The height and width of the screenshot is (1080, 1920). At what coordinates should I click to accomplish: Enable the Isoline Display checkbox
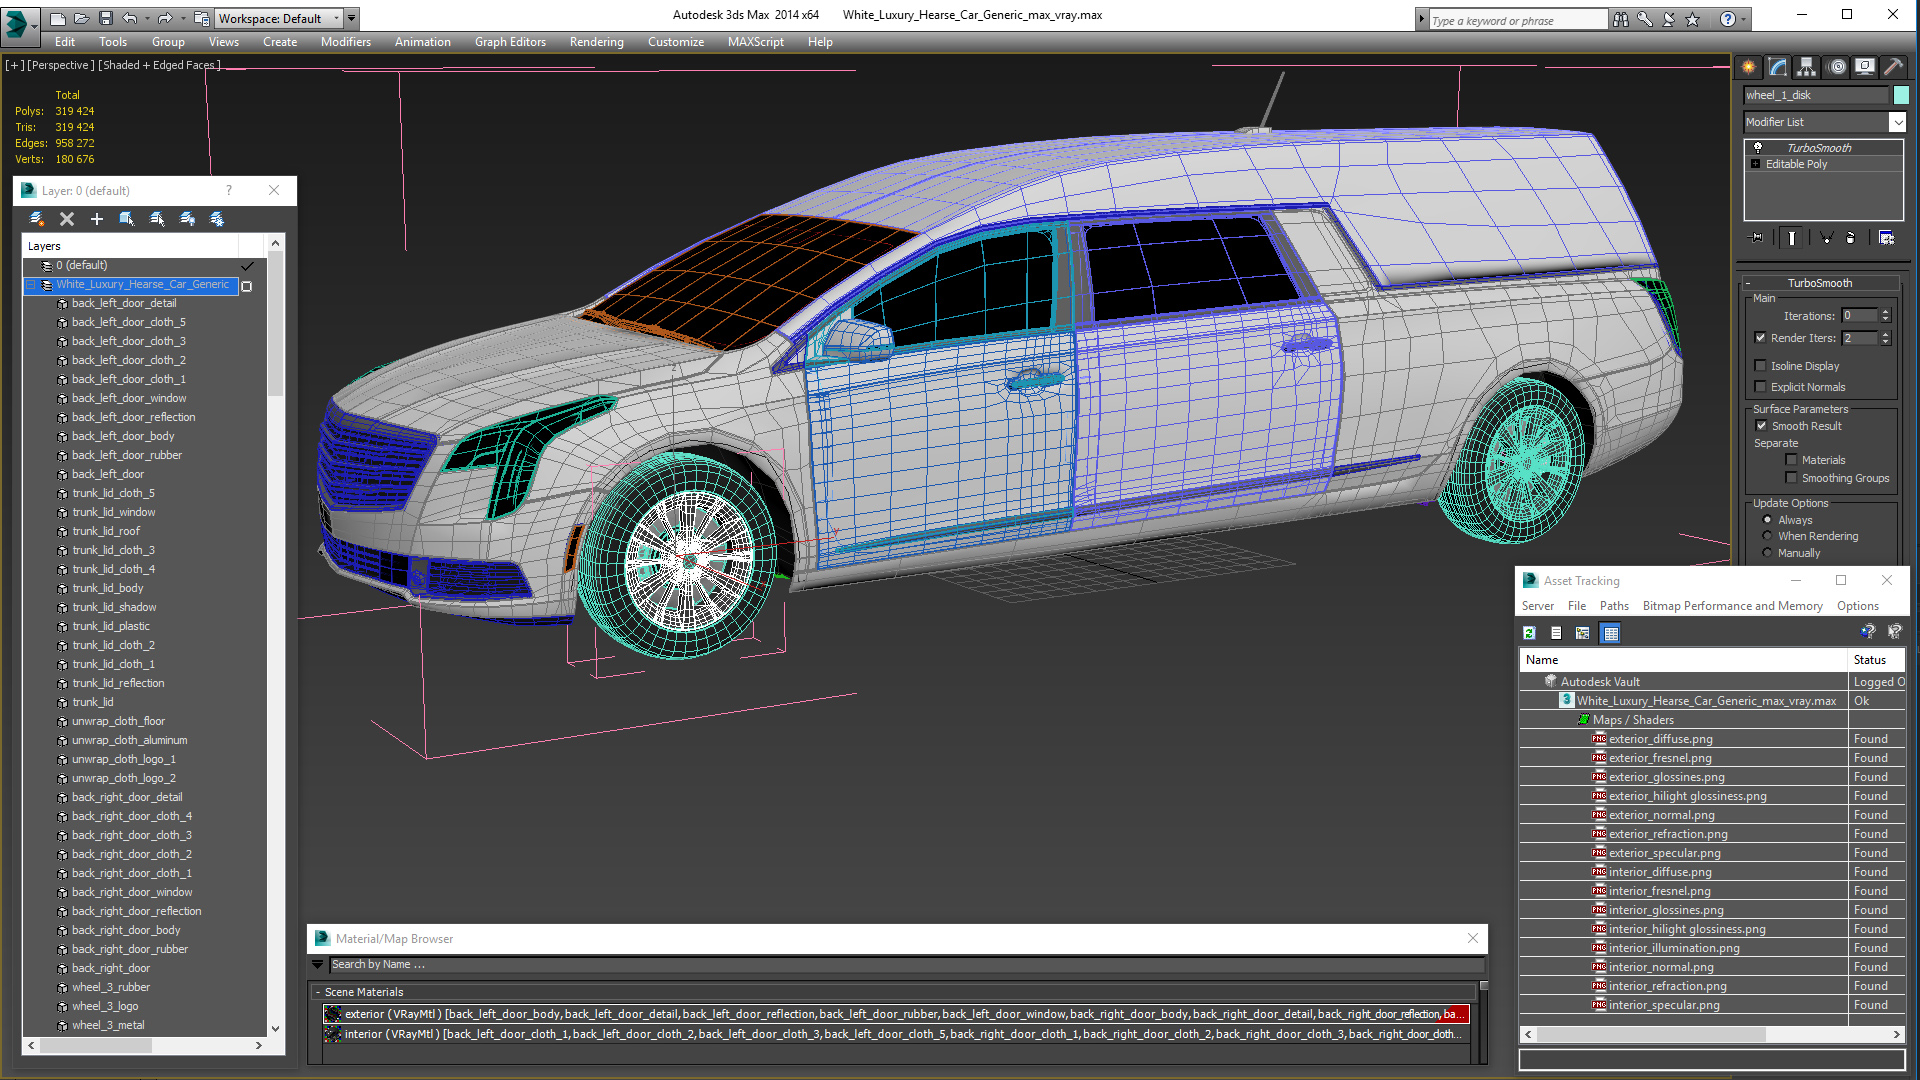point(1760,366)
